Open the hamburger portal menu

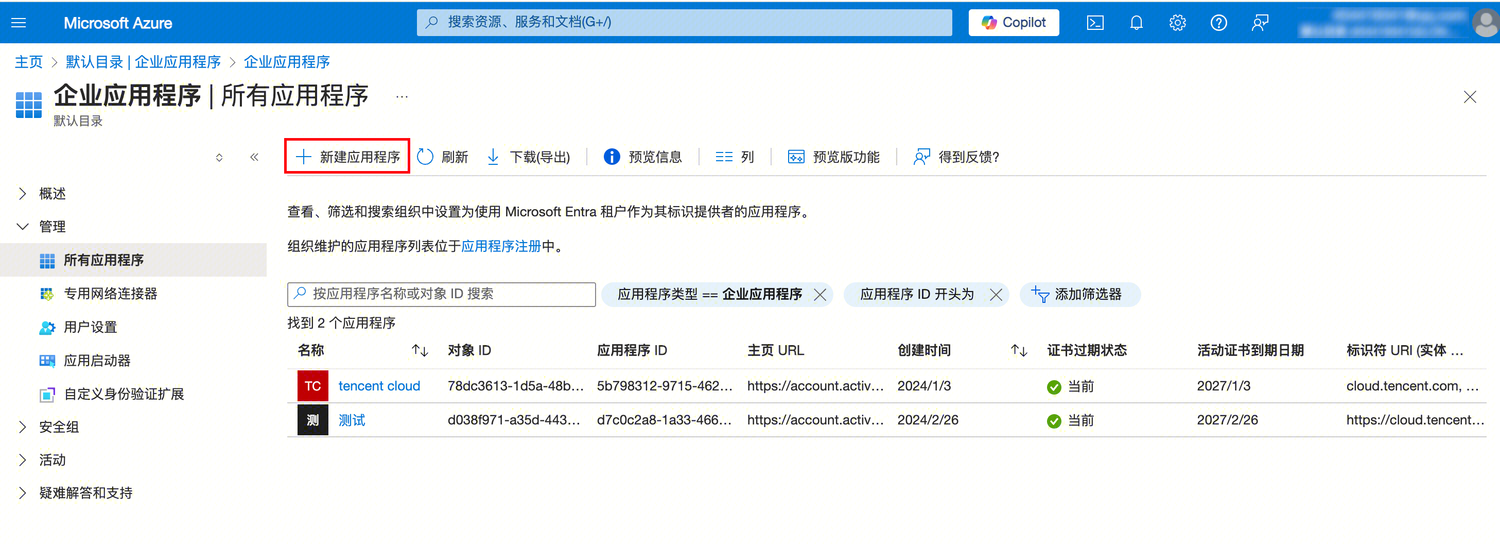point(19,22)
